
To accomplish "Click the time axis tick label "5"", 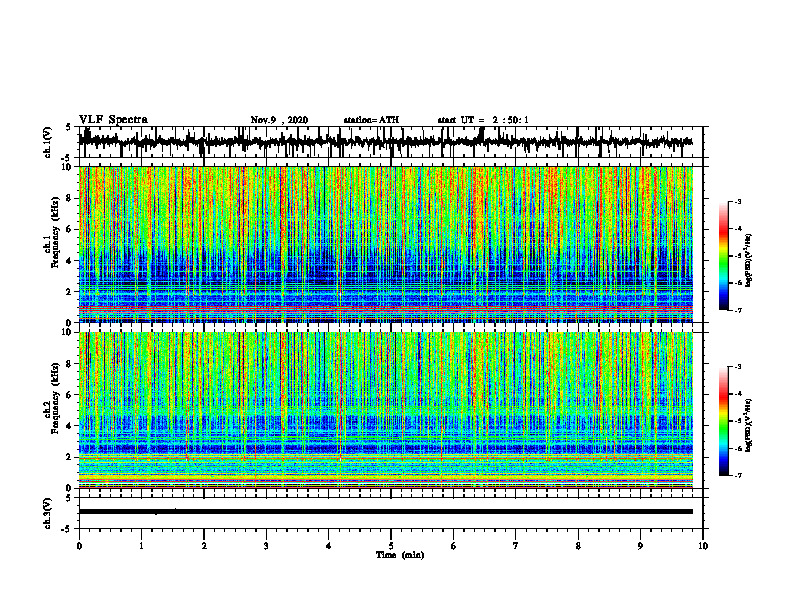I will click(391, 546).
